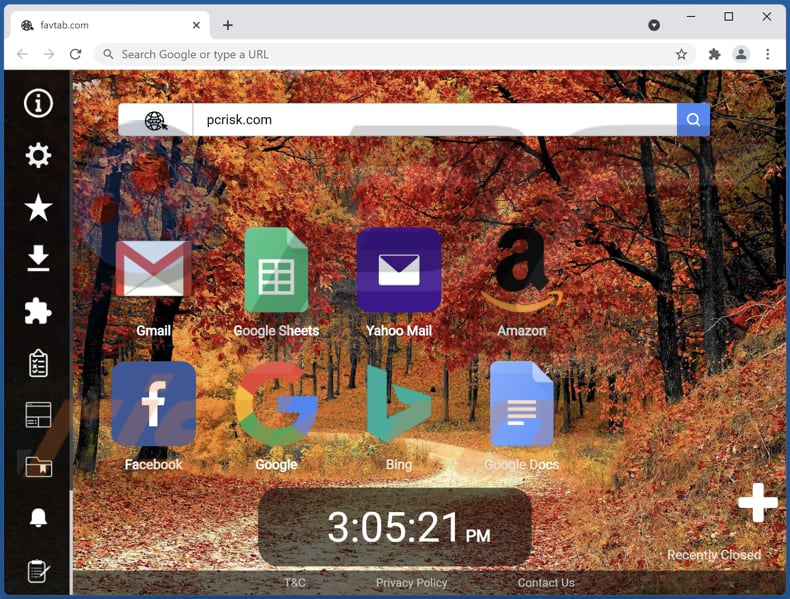Viewport: 790px width, 599px height.
Task: Go forward in browser
Action: tap(49, 54)
